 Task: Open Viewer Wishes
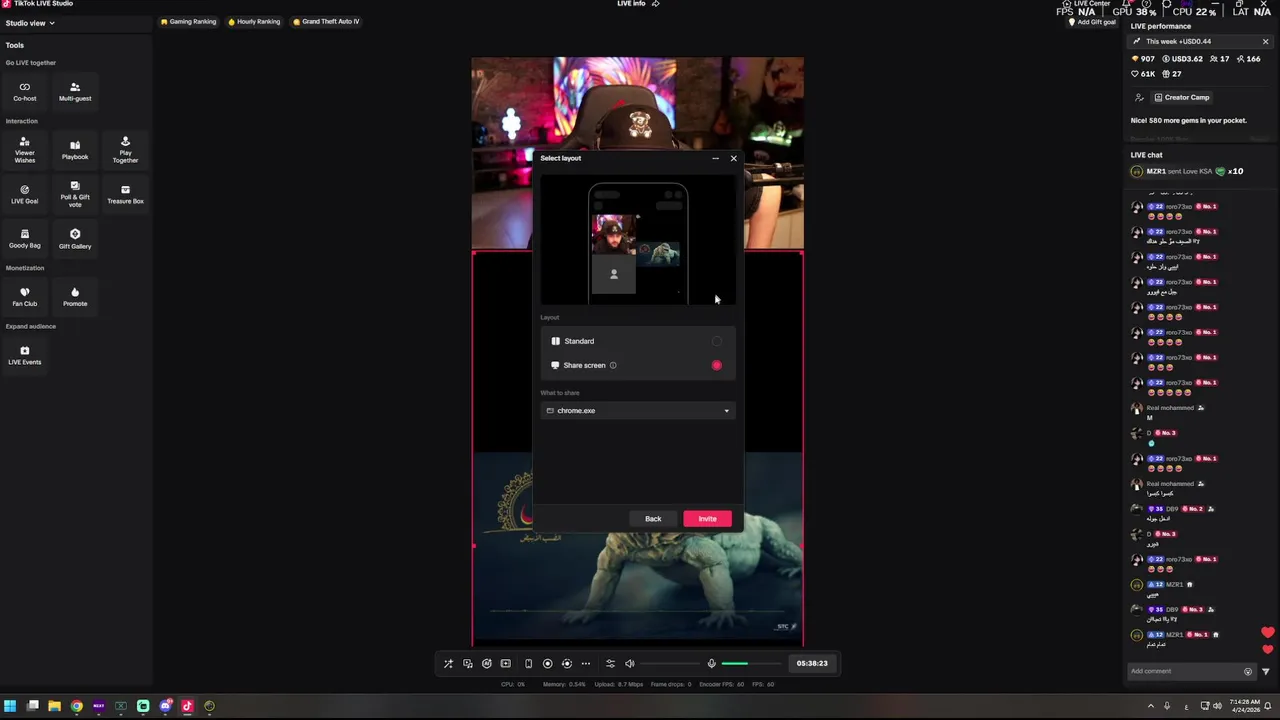pos(25,150)
